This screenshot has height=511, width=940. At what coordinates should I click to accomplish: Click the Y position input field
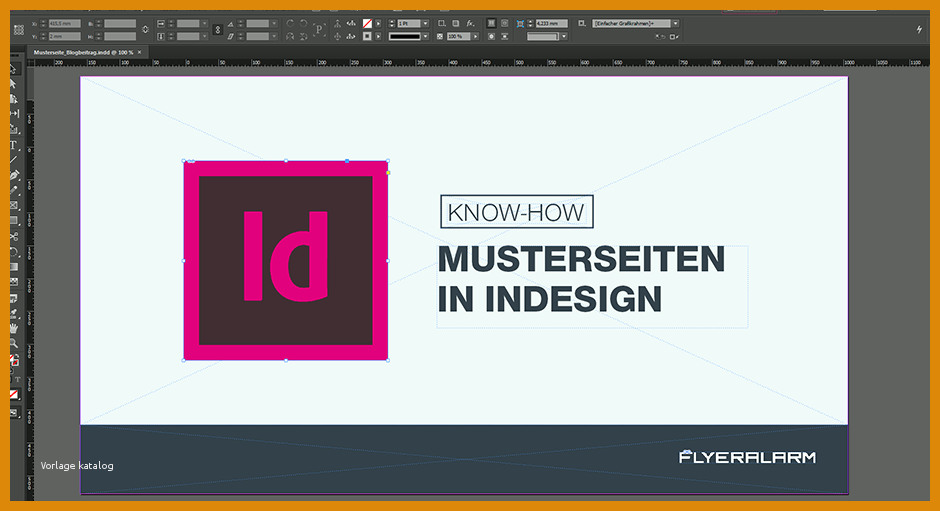click(65, 37)
